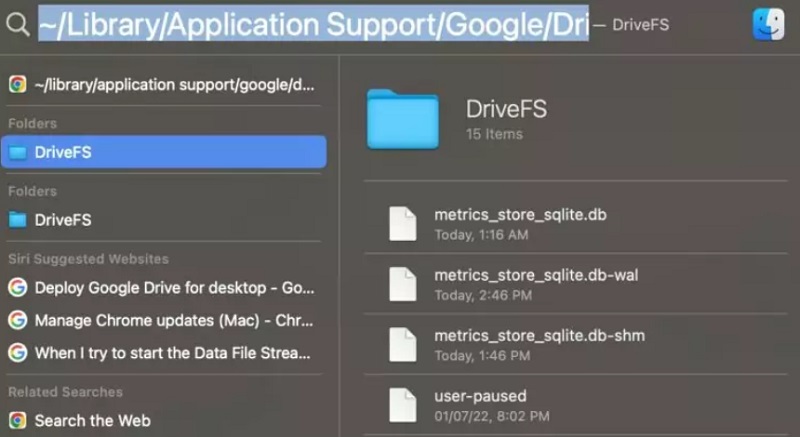Screen dimensions: 800x437
Task: Select metrics_store_sqlite.db-wal file
Action: (576, 284)
